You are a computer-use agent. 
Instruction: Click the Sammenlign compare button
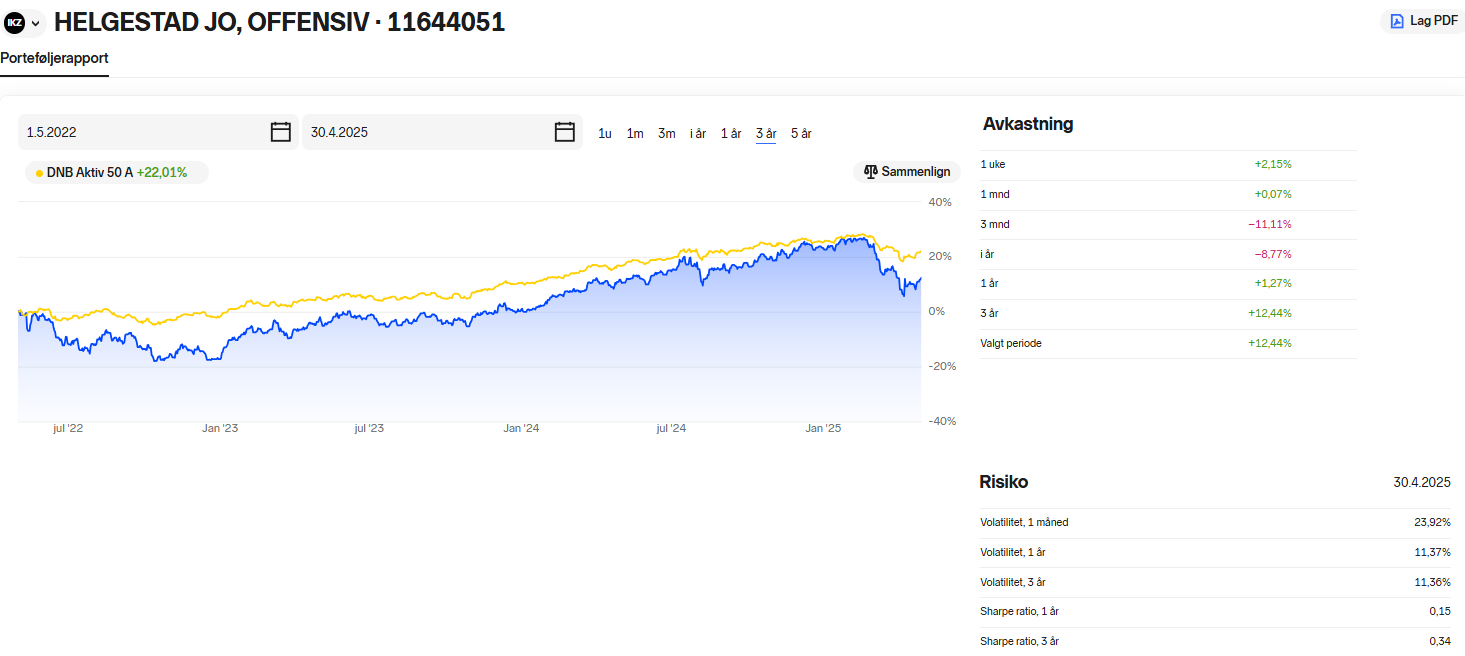(x=907, y=172)
